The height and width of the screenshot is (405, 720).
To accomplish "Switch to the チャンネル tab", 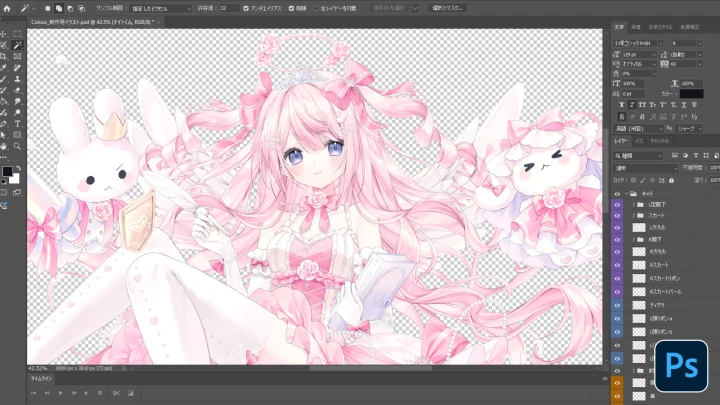I will tap(659, 141).
